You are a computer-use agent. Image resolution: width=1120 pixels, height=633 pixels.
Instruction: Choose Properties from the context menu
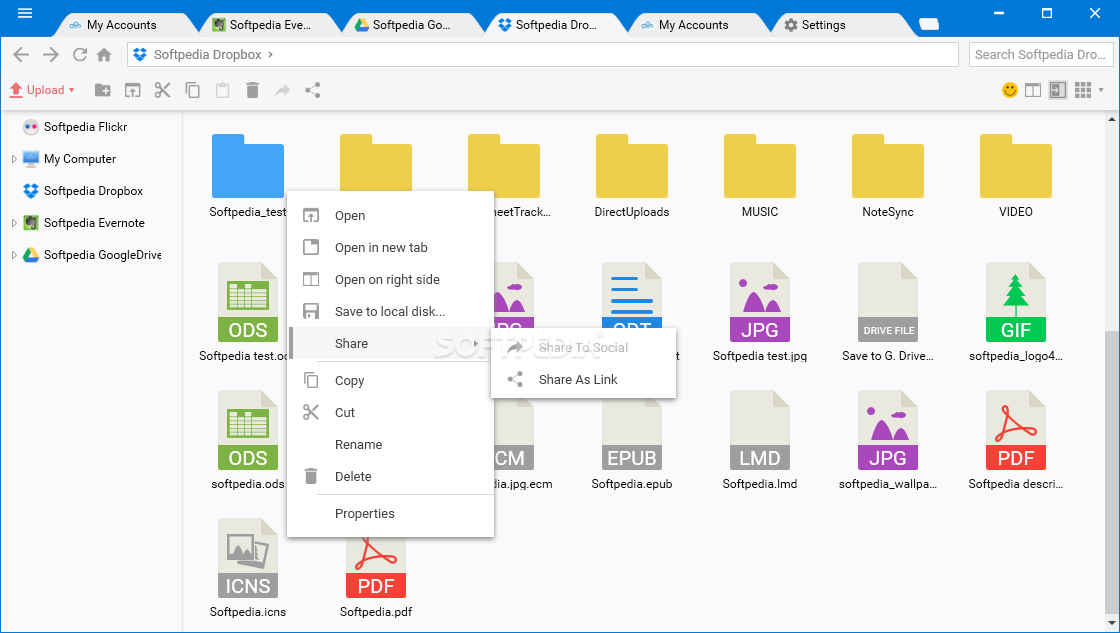tap(390, 514)
